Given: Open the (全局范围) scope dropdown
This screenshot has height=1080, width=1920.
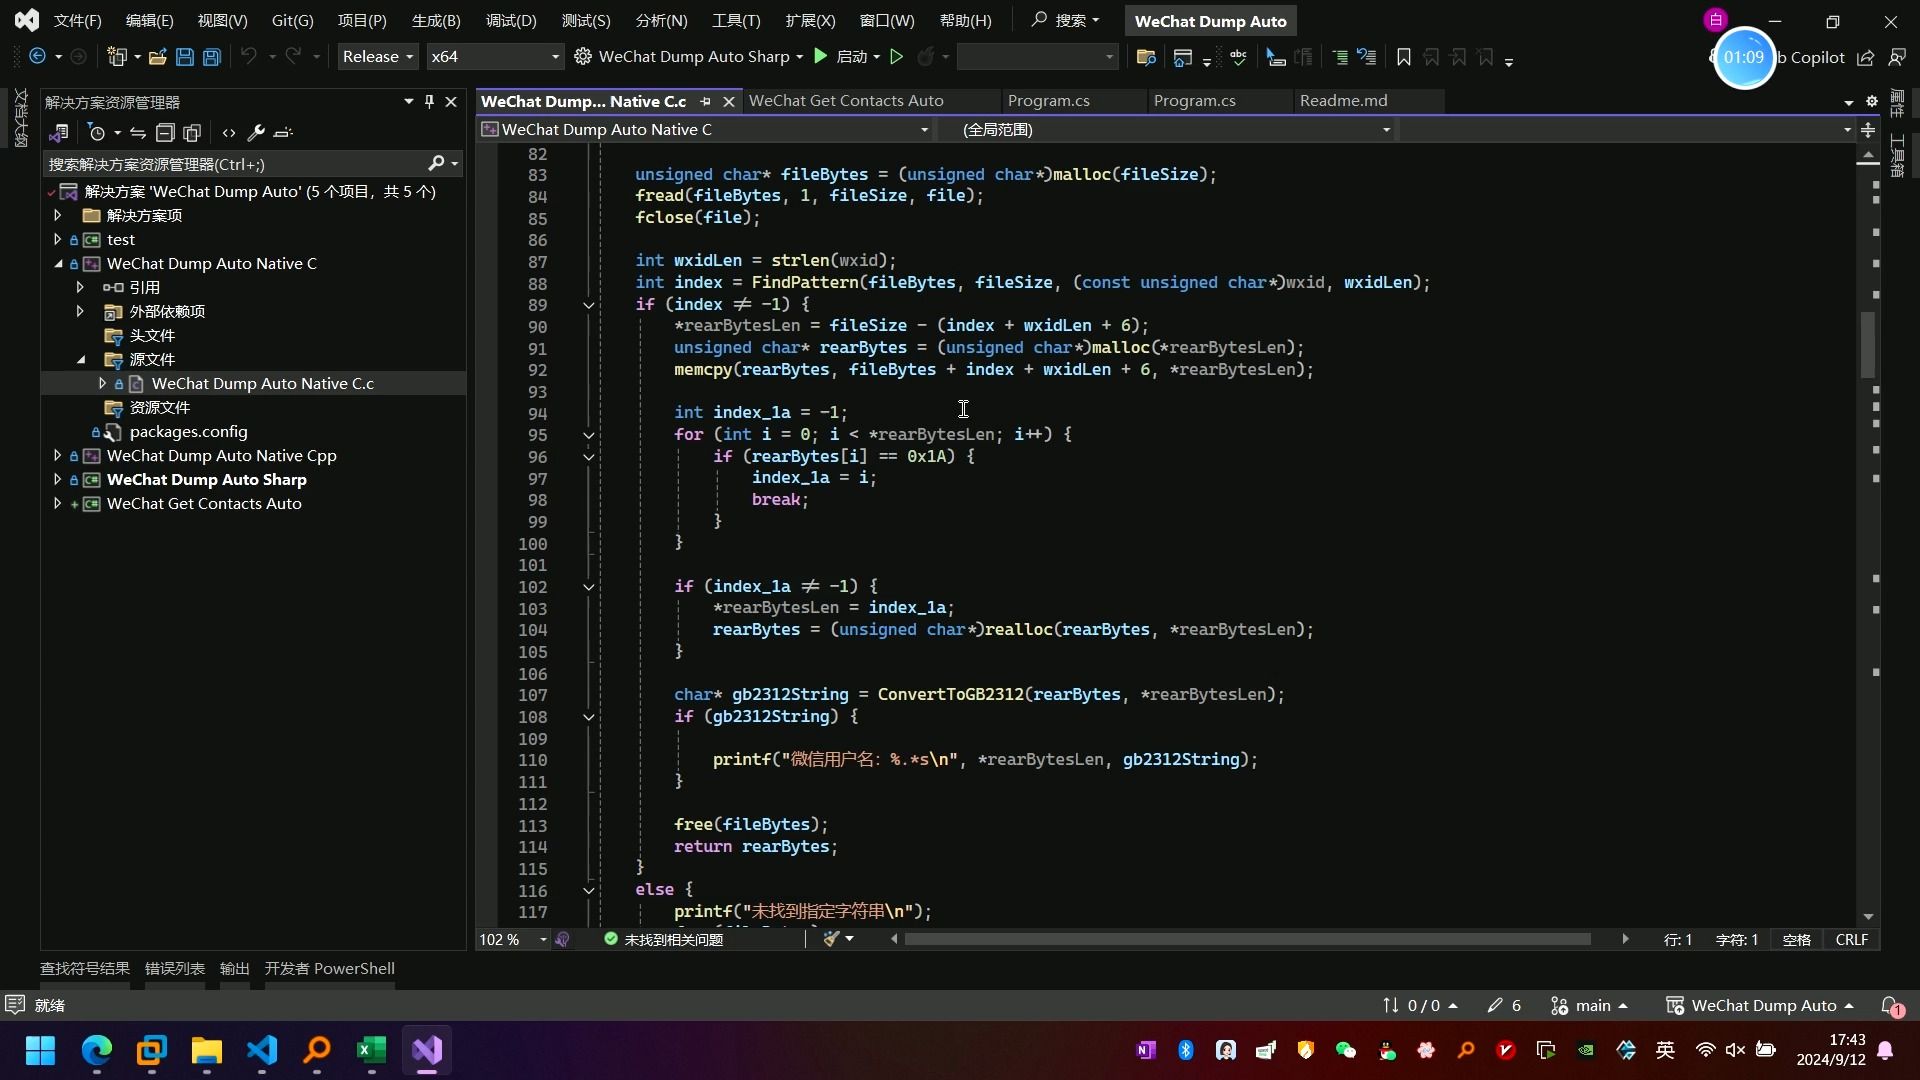Looking at the screenshot, I should click(x=1172, y=130).
